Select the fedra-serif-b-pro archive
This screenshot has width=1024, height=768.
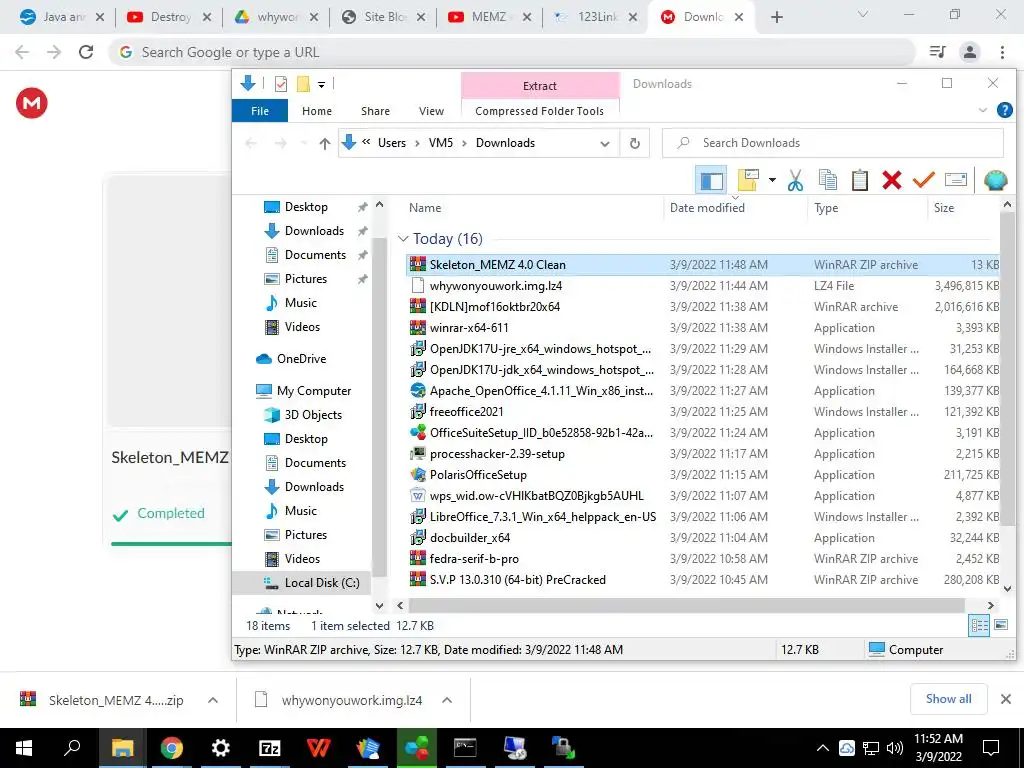tap(474, 559)
